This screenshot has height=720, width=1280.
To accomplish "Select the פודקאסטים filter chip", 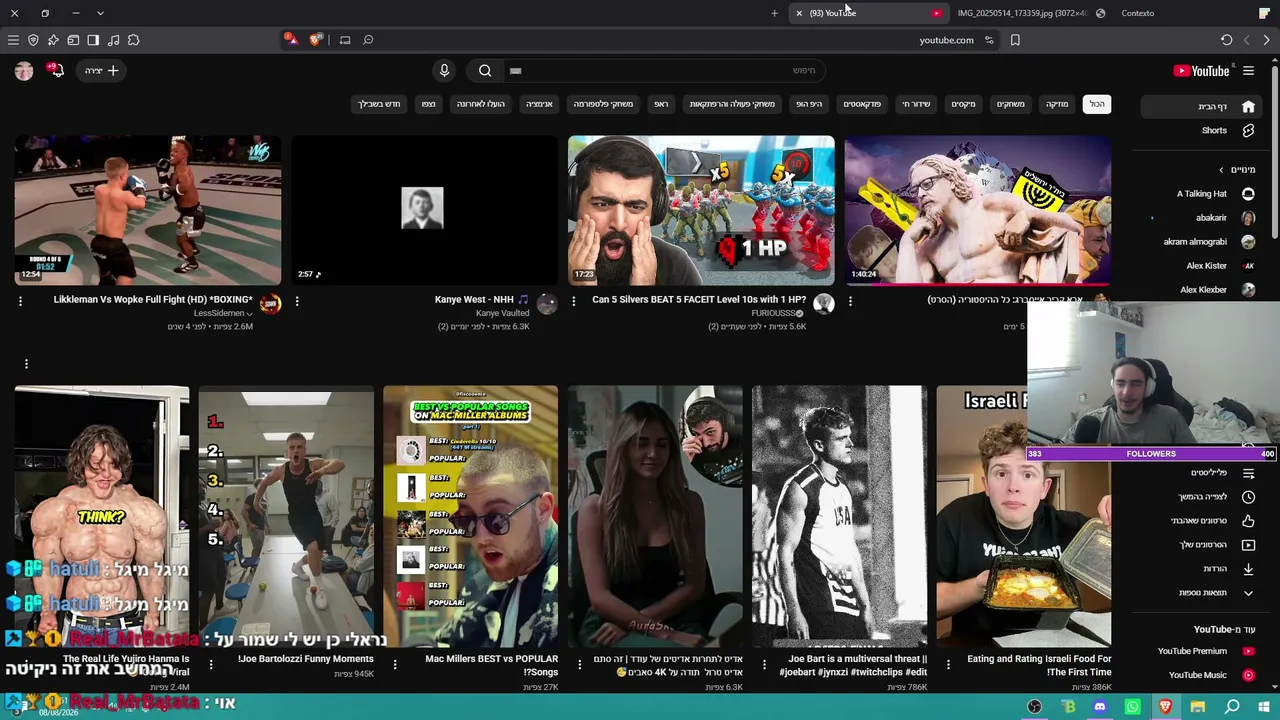I will [862, 104].
